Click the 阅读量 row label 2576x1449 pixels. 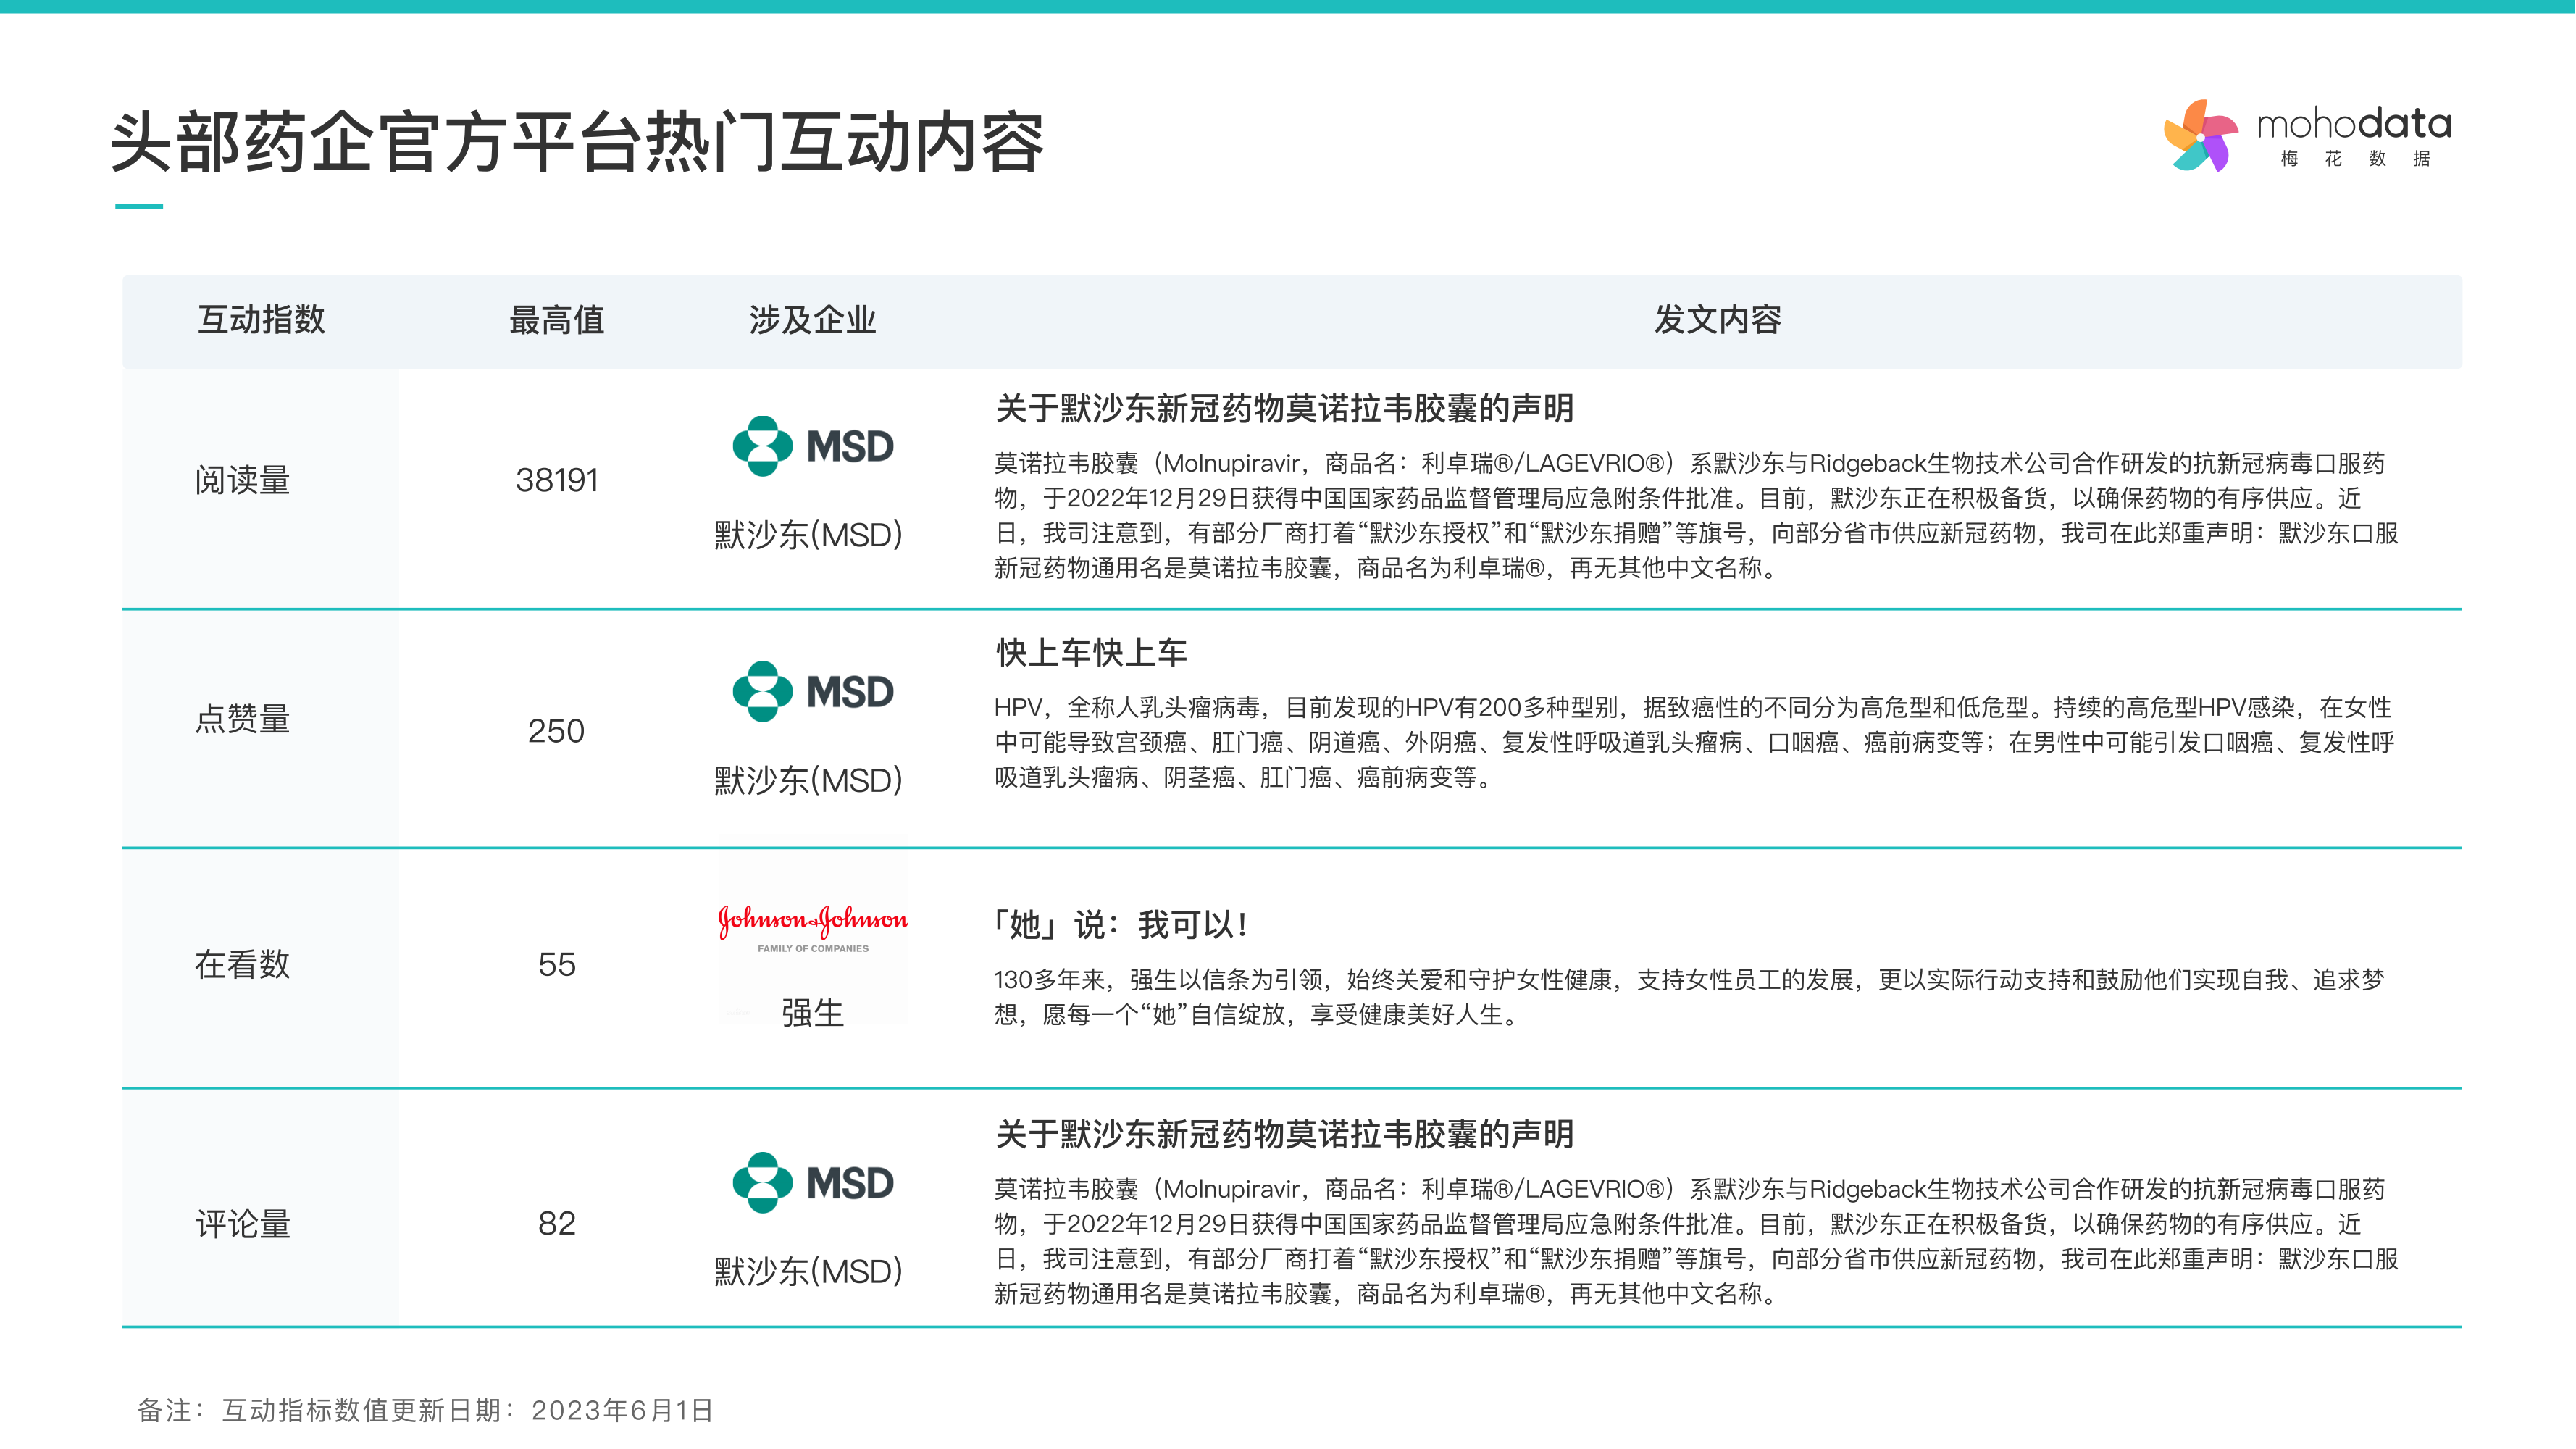(x=242, y=480)
